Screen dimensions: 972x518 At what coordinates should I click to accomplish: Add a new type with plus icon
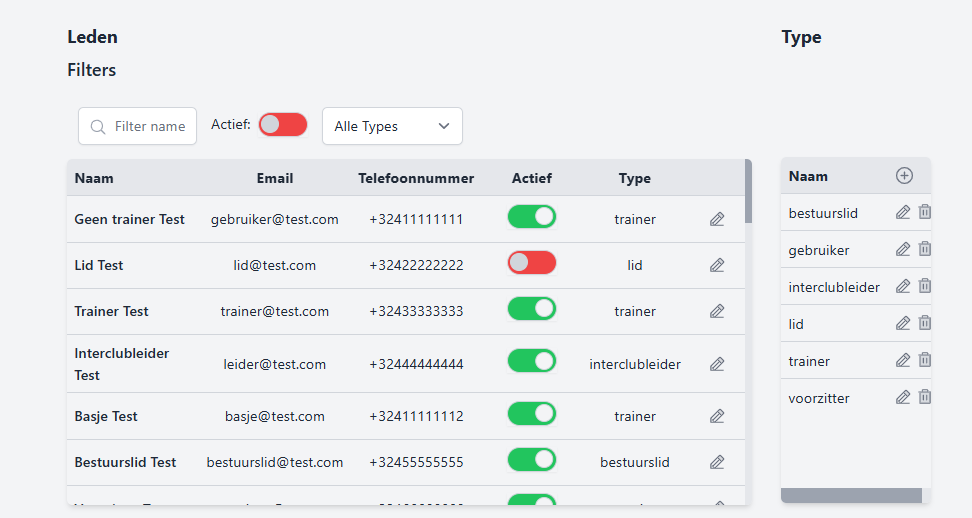click(x=904, y=176)
